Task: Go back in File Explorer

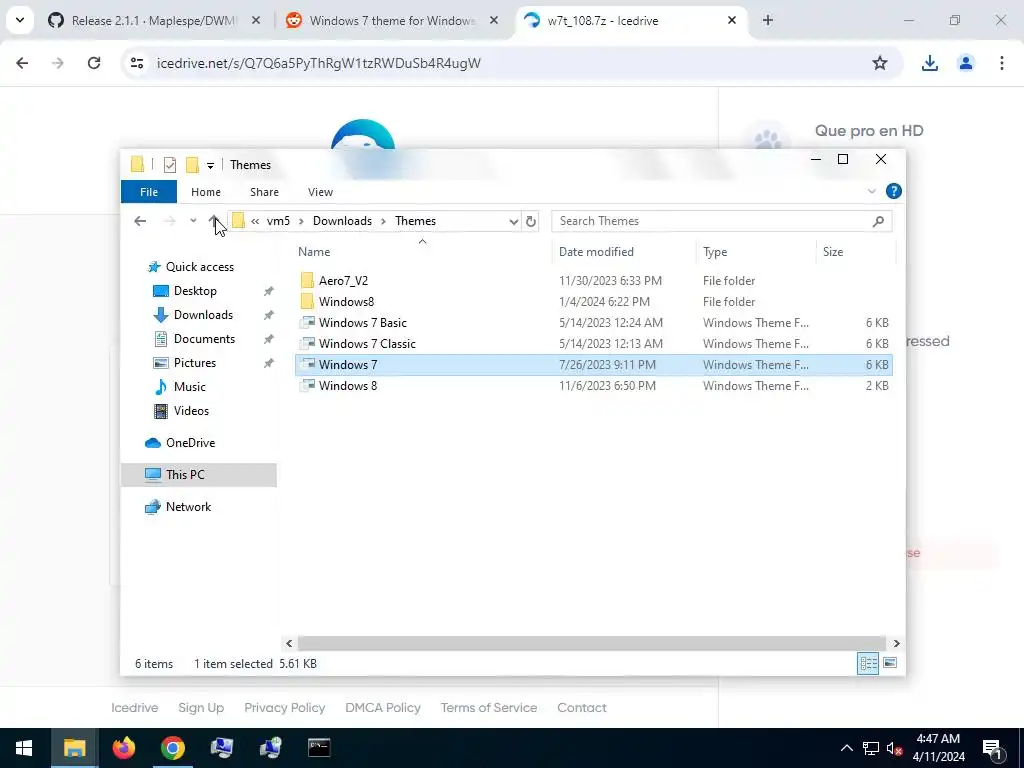Action: 140,221
